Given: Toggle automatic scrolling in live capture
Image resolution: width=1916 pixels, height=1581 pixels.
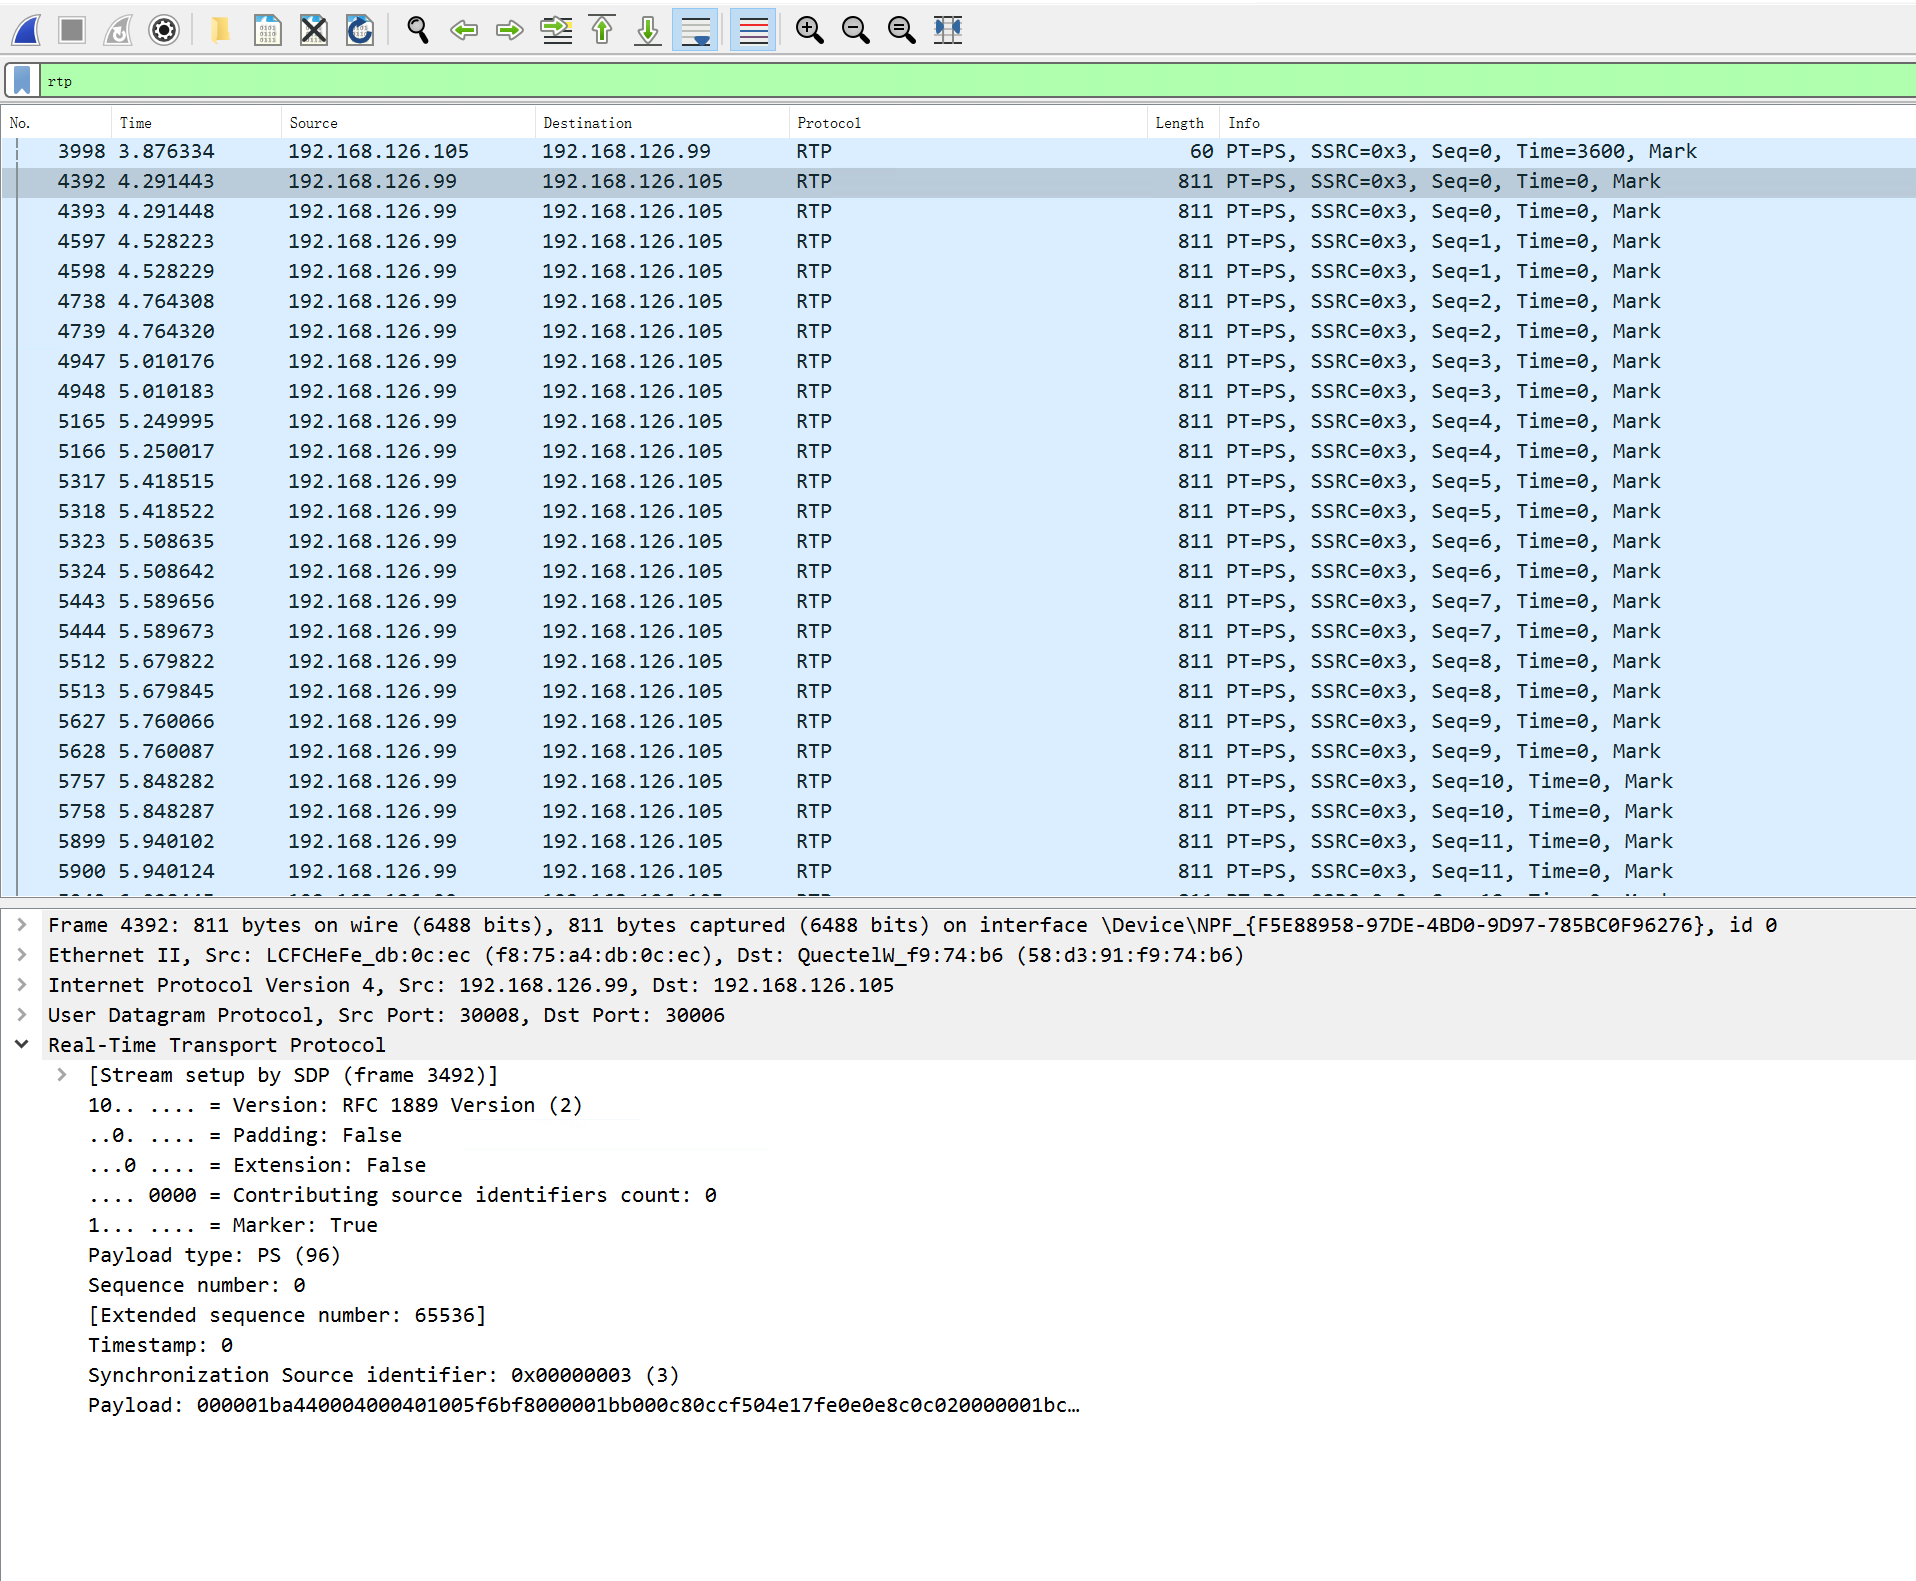Looking at the screenshot, I should (695, 30).
